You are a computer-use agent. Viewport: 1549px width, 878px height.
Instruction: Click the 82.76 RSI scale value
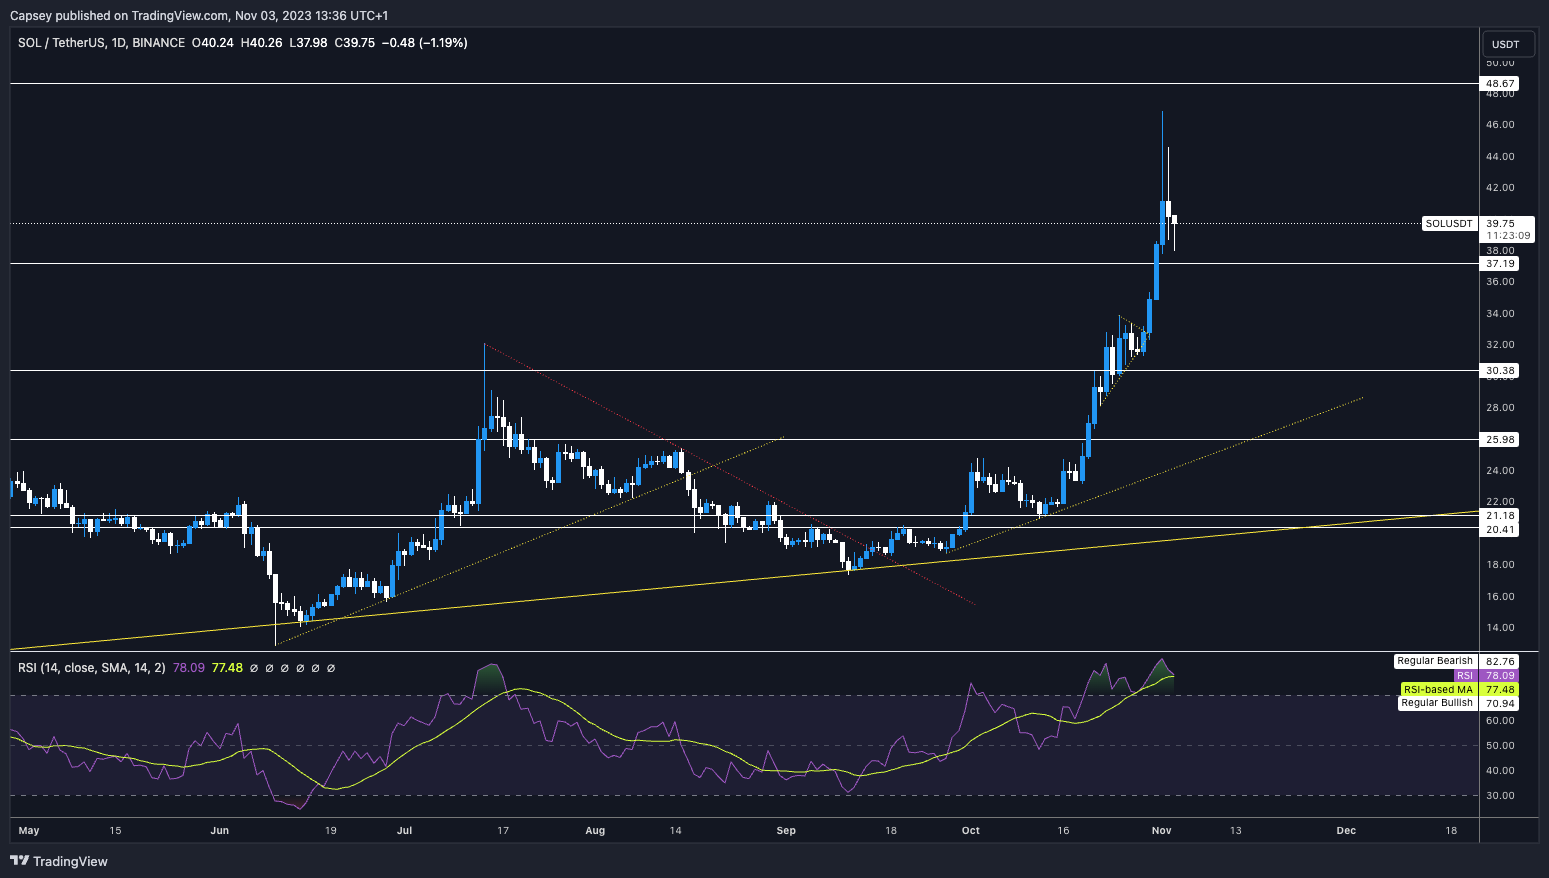coord(1501,662)
